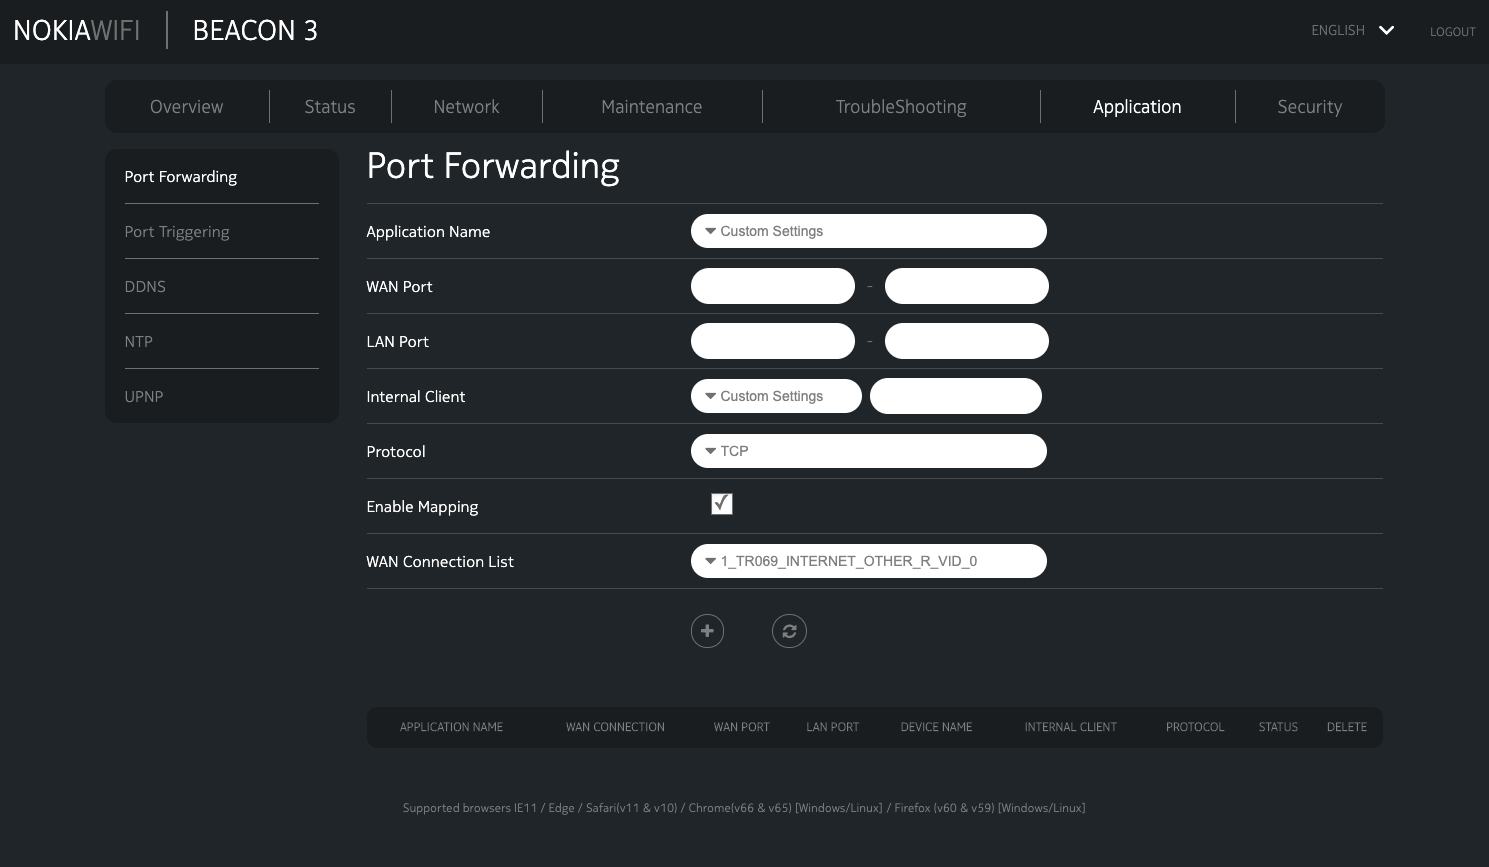Click the add port forwarding rule plus icon

tap(707, 631)
